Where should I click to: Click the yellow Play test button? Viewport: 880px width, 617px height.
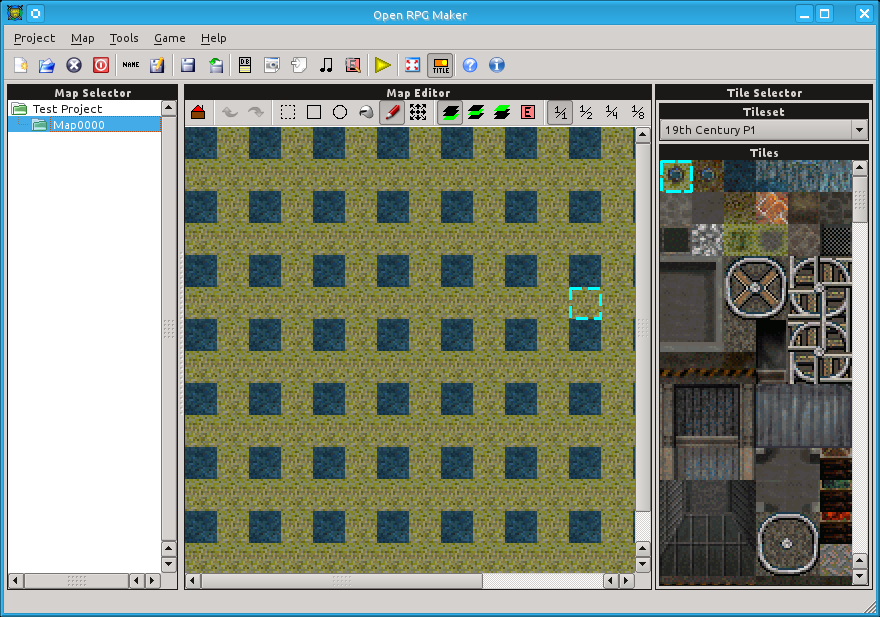[383, 65]
